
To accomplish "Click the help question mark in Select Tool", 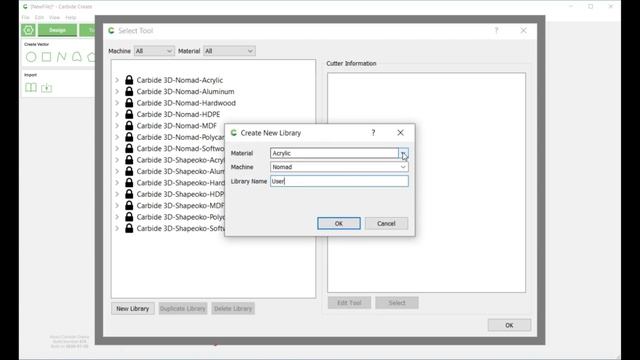I will click(496, 31).
